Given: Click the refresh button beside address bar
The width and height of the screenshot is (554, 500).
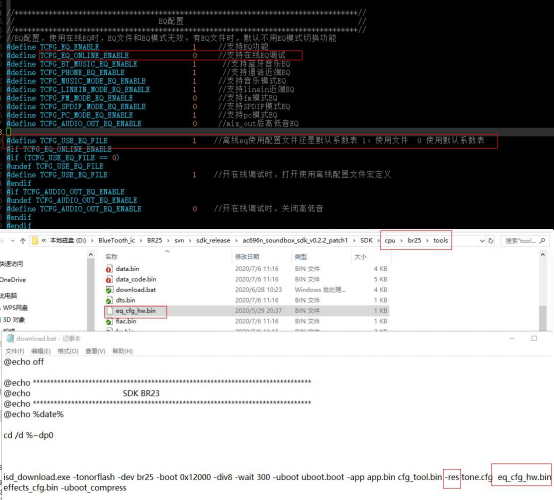Looking at the screenshot, I should 490,241.
